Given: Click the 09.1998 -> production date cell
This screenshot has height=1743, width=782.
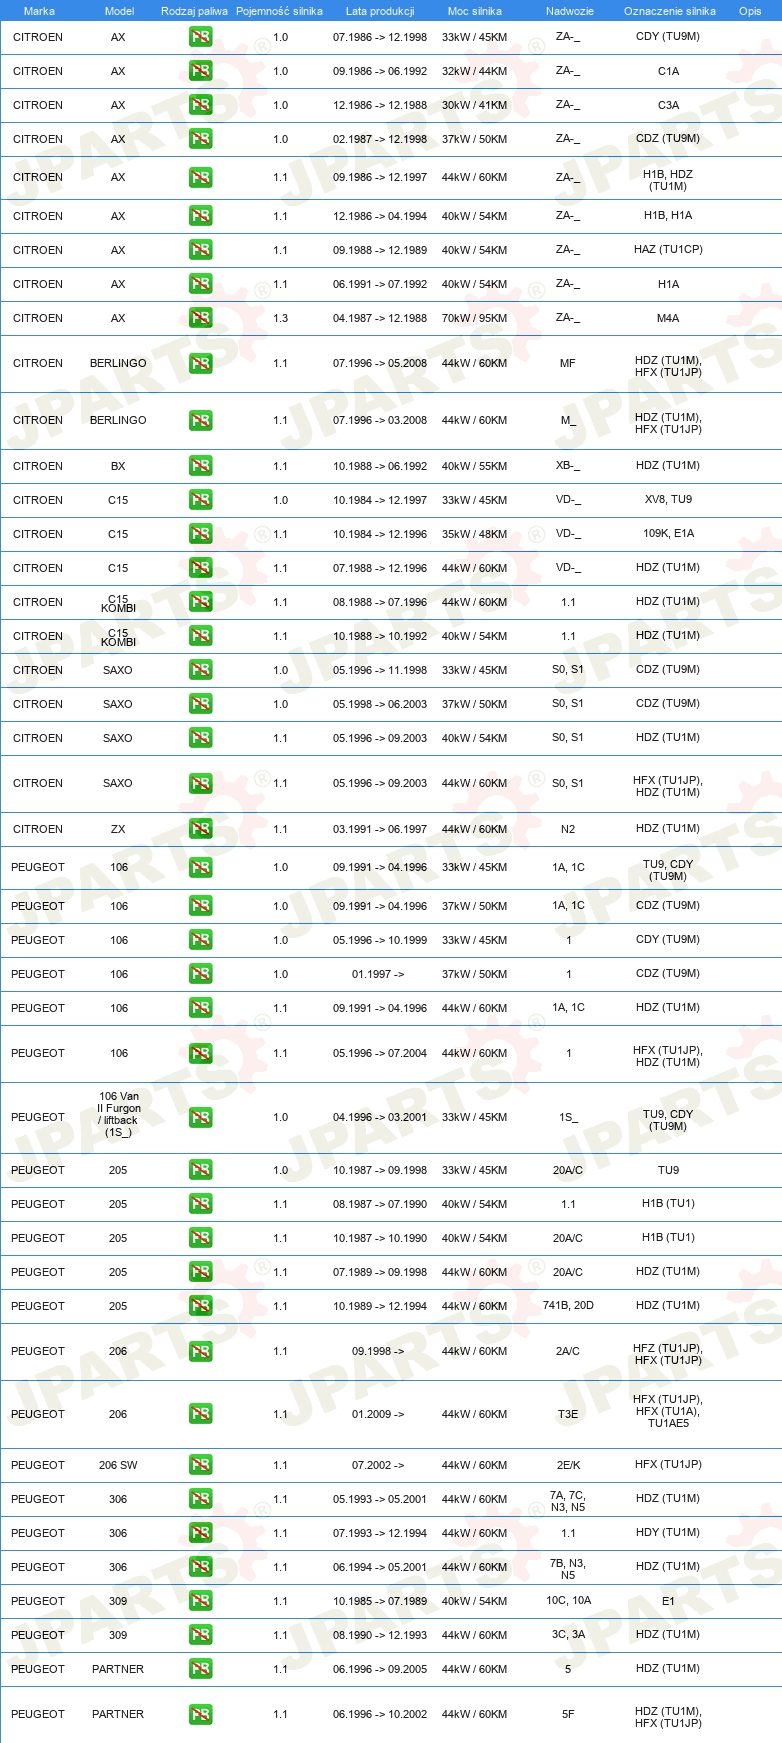Looking at the screenshot, I should 378,1351.
